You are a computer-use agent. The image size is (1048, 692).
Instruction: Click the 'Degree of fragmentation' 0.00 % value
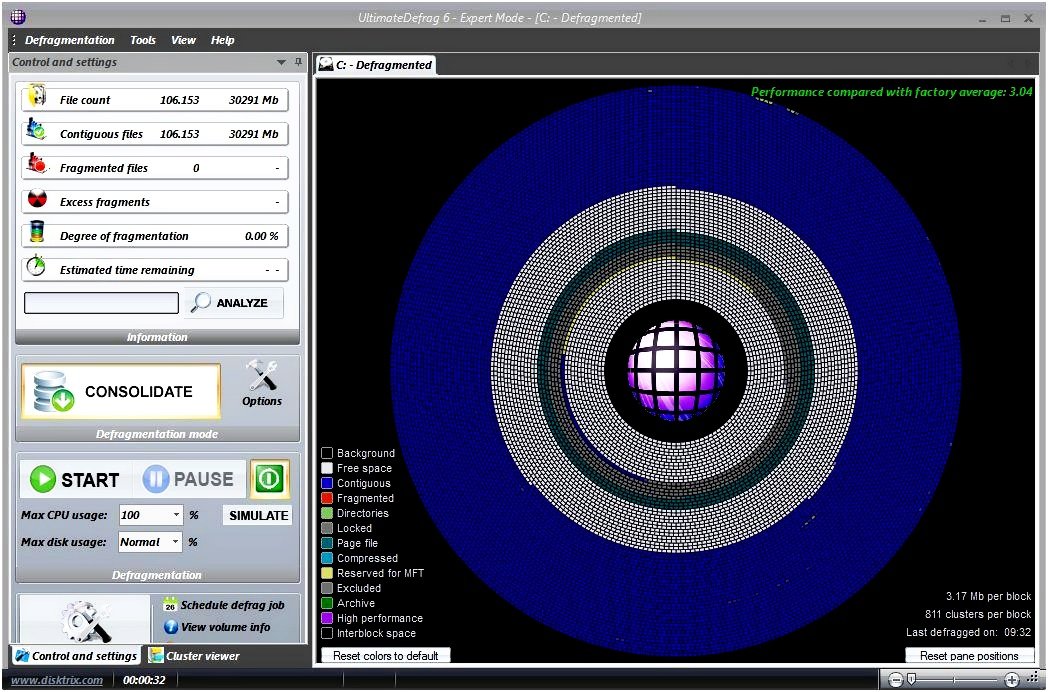tap(261, 236)
